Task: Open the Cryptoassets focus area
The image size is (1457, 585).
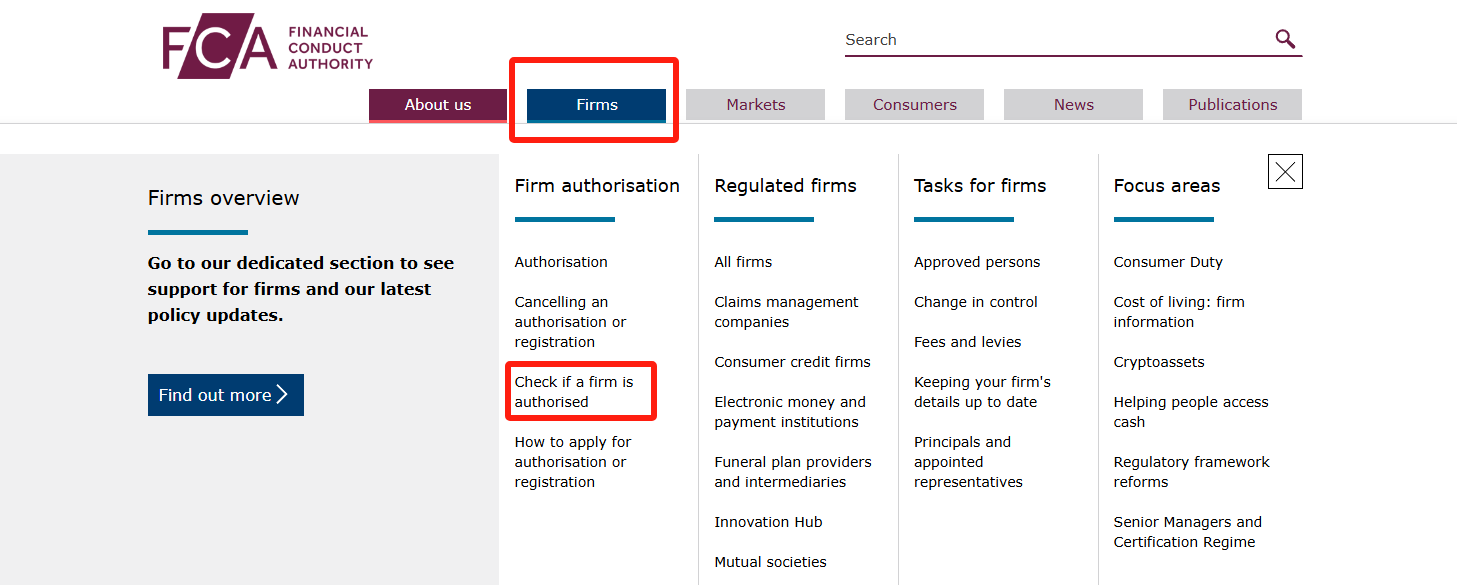Action: 1159,362
